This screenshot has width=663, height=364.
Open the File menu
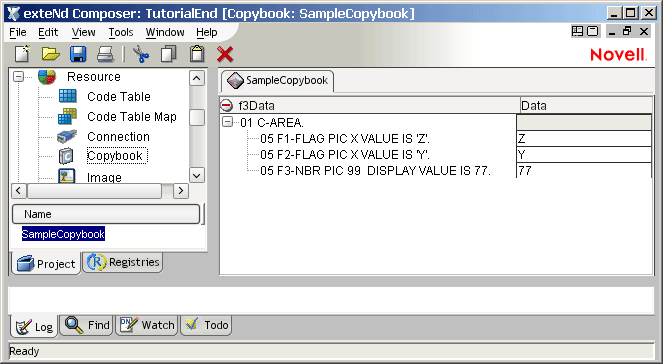pyautogui.click(x=18, y=32)
